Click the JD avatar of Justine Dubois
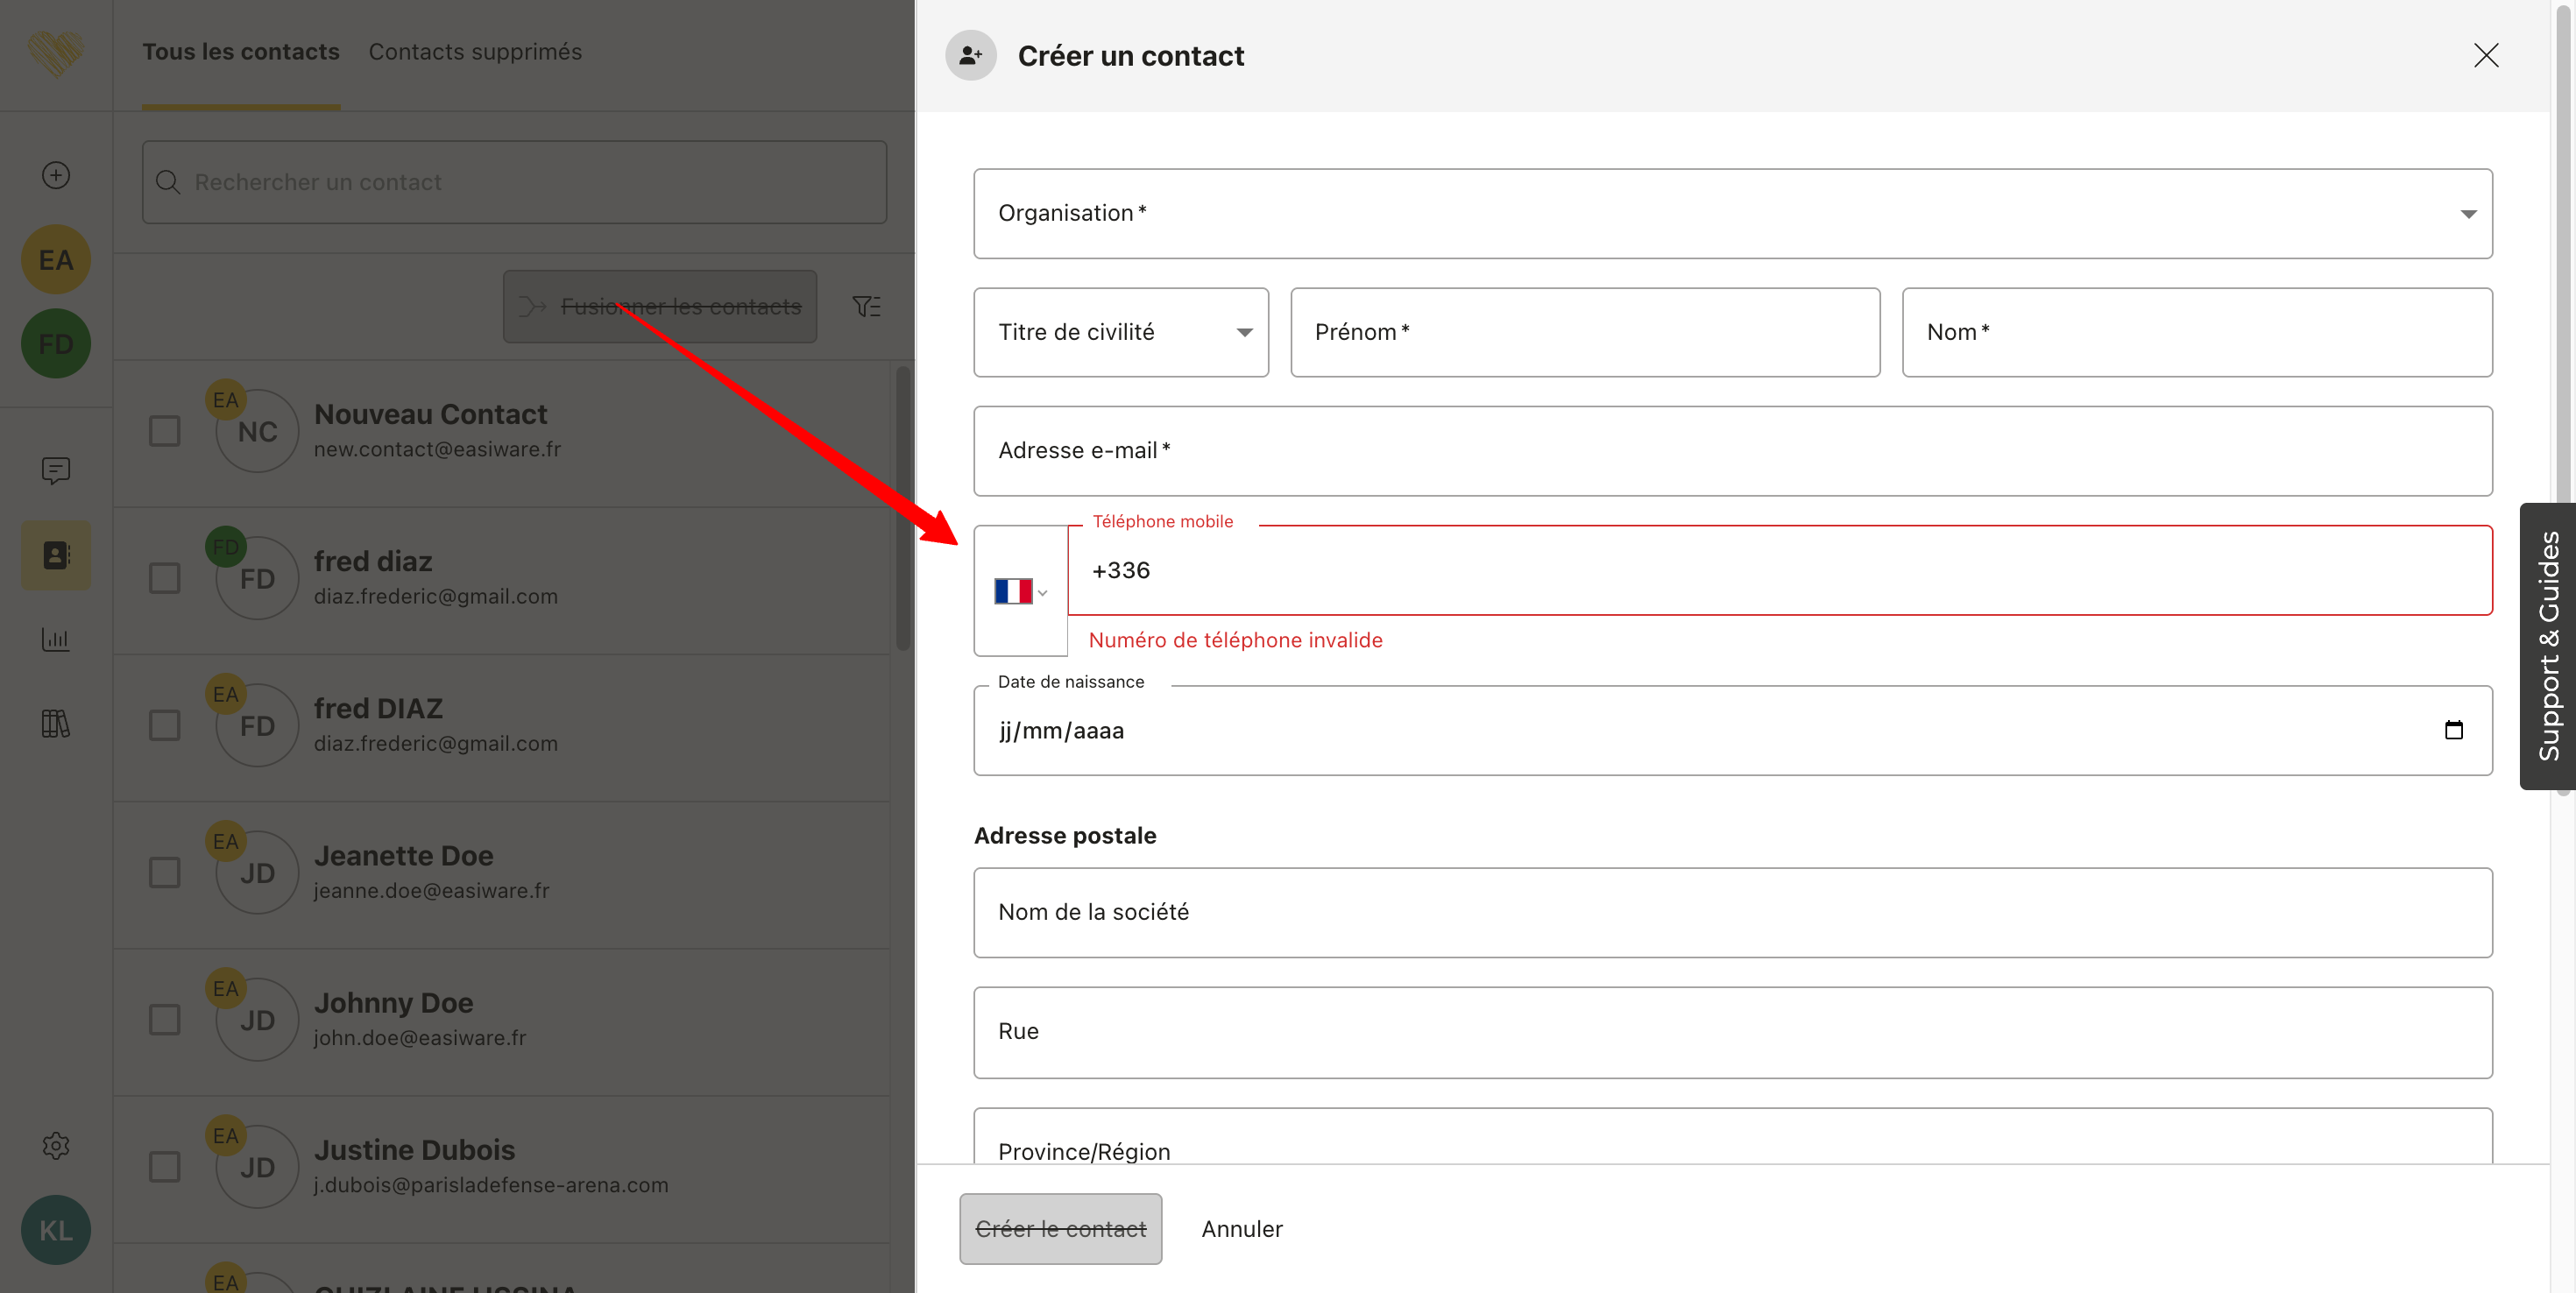 (257, 1167)
